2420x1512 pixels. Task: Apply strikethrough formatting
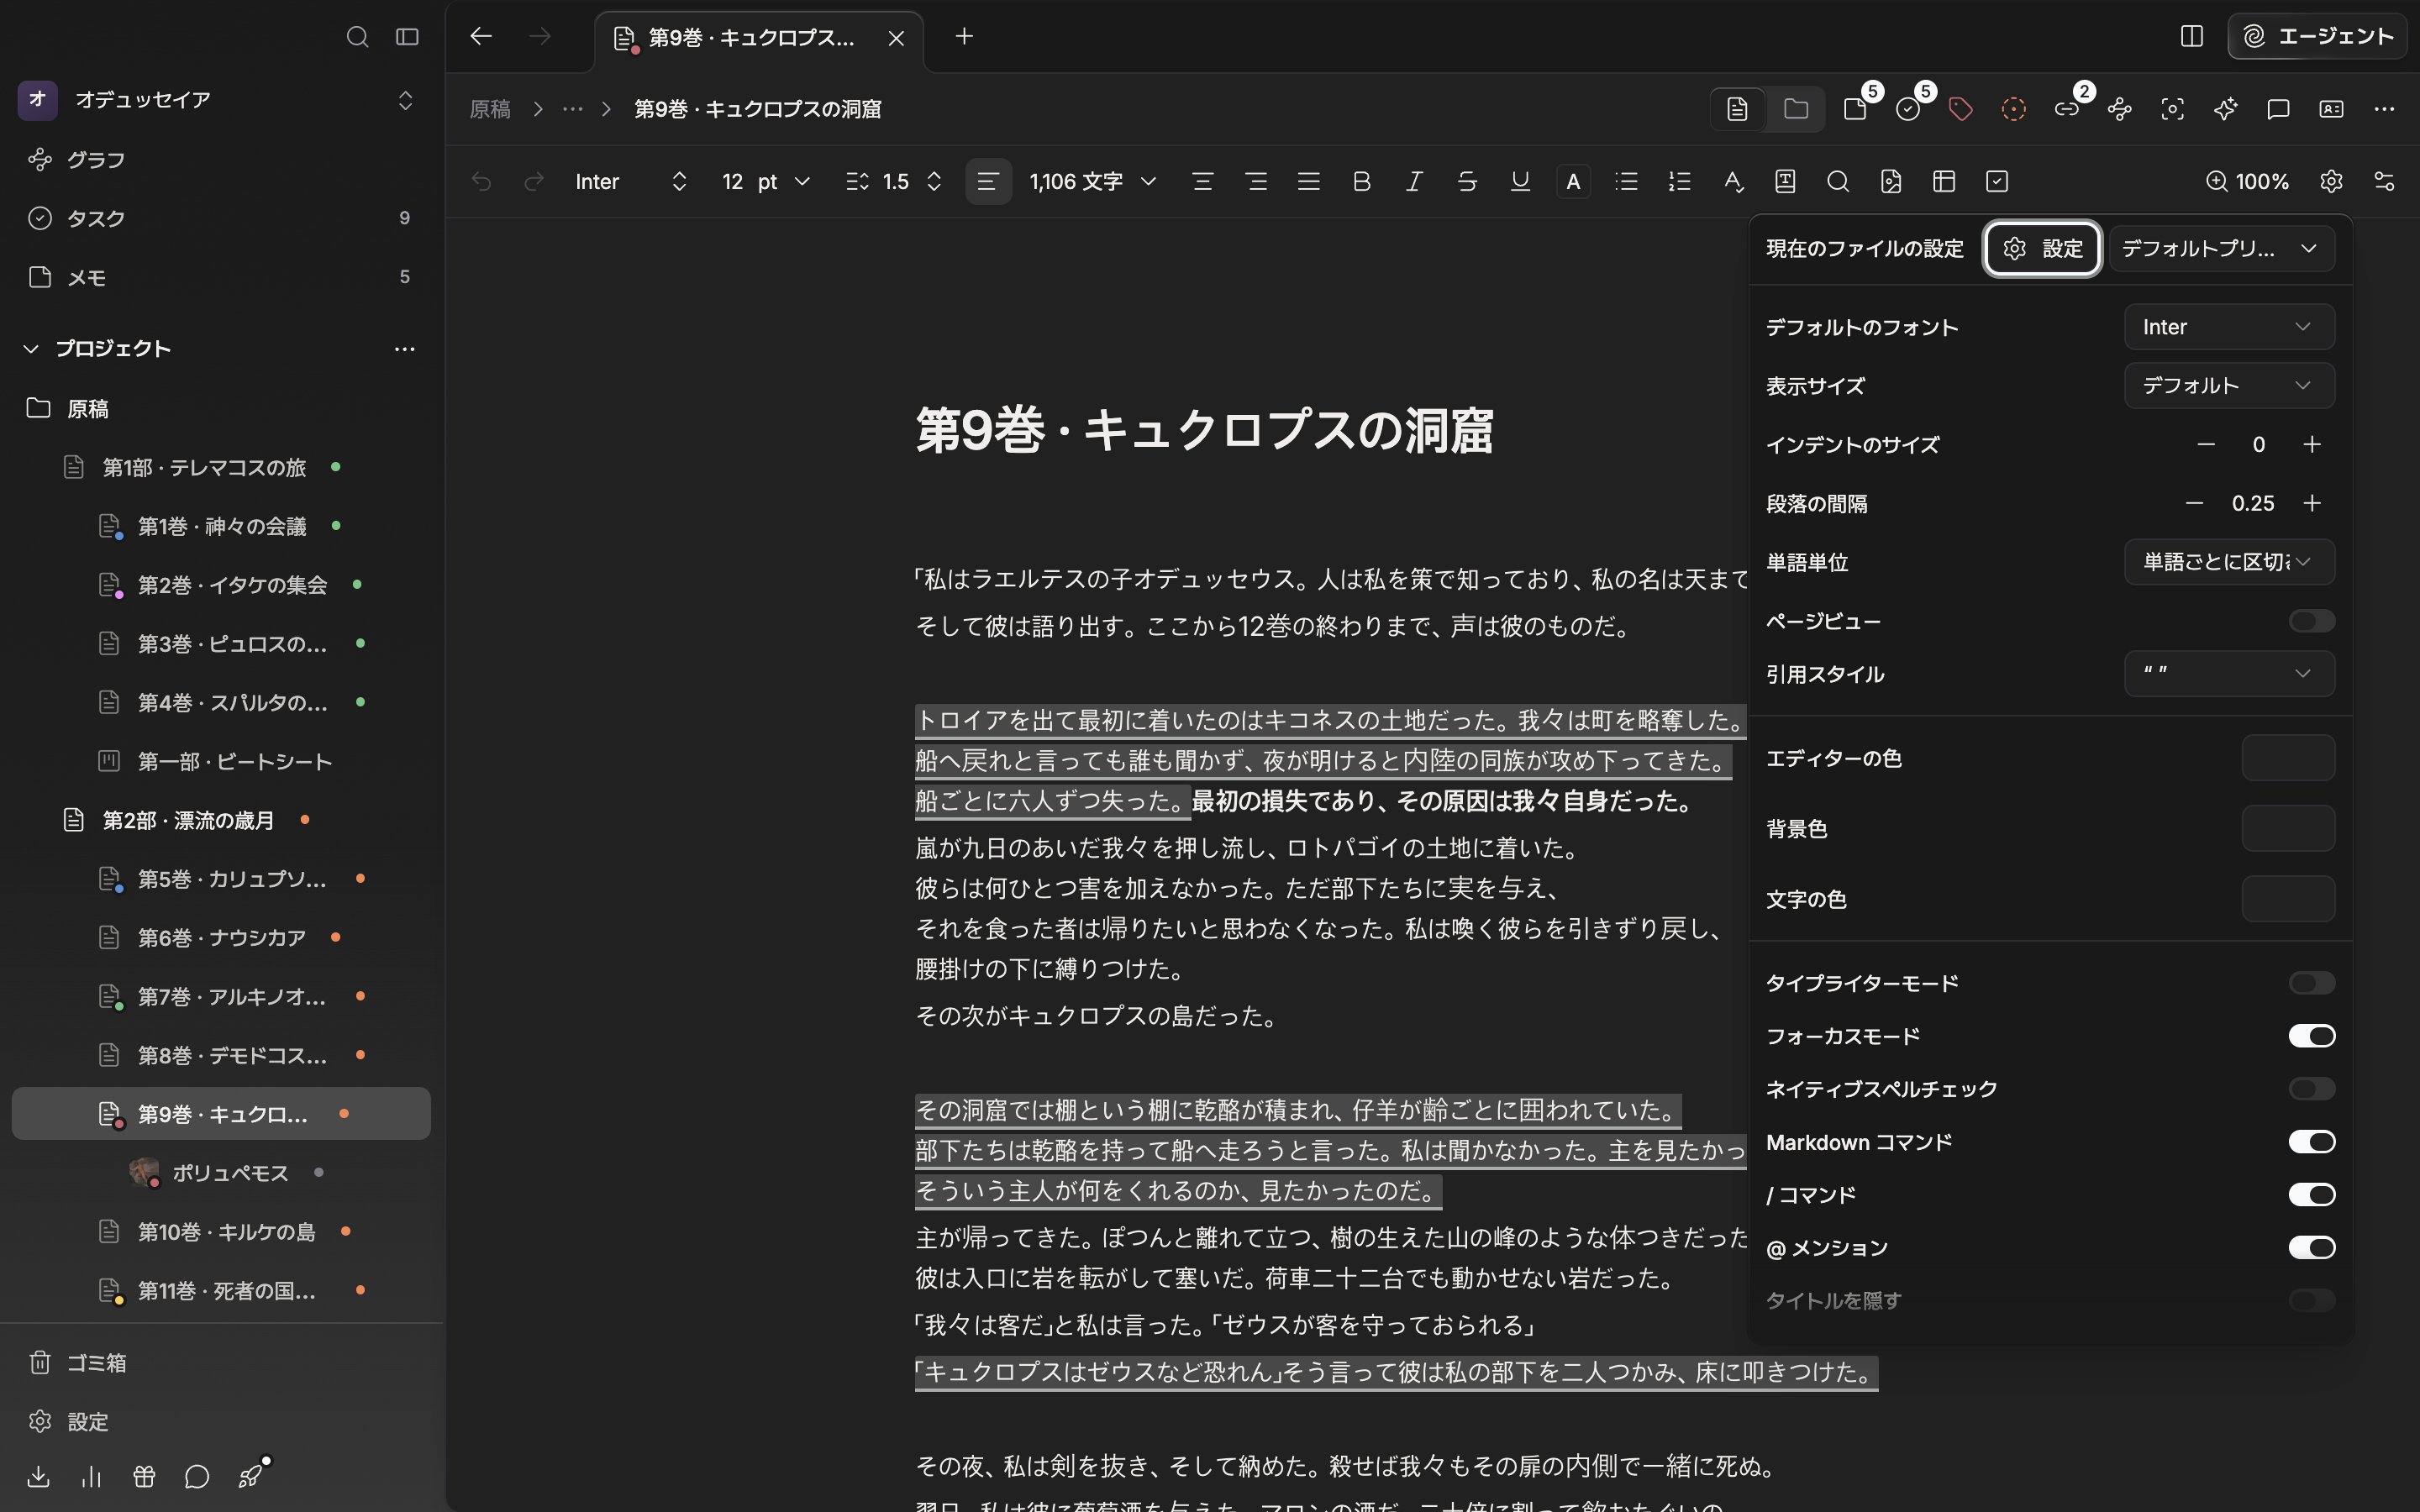point(1467,181)
